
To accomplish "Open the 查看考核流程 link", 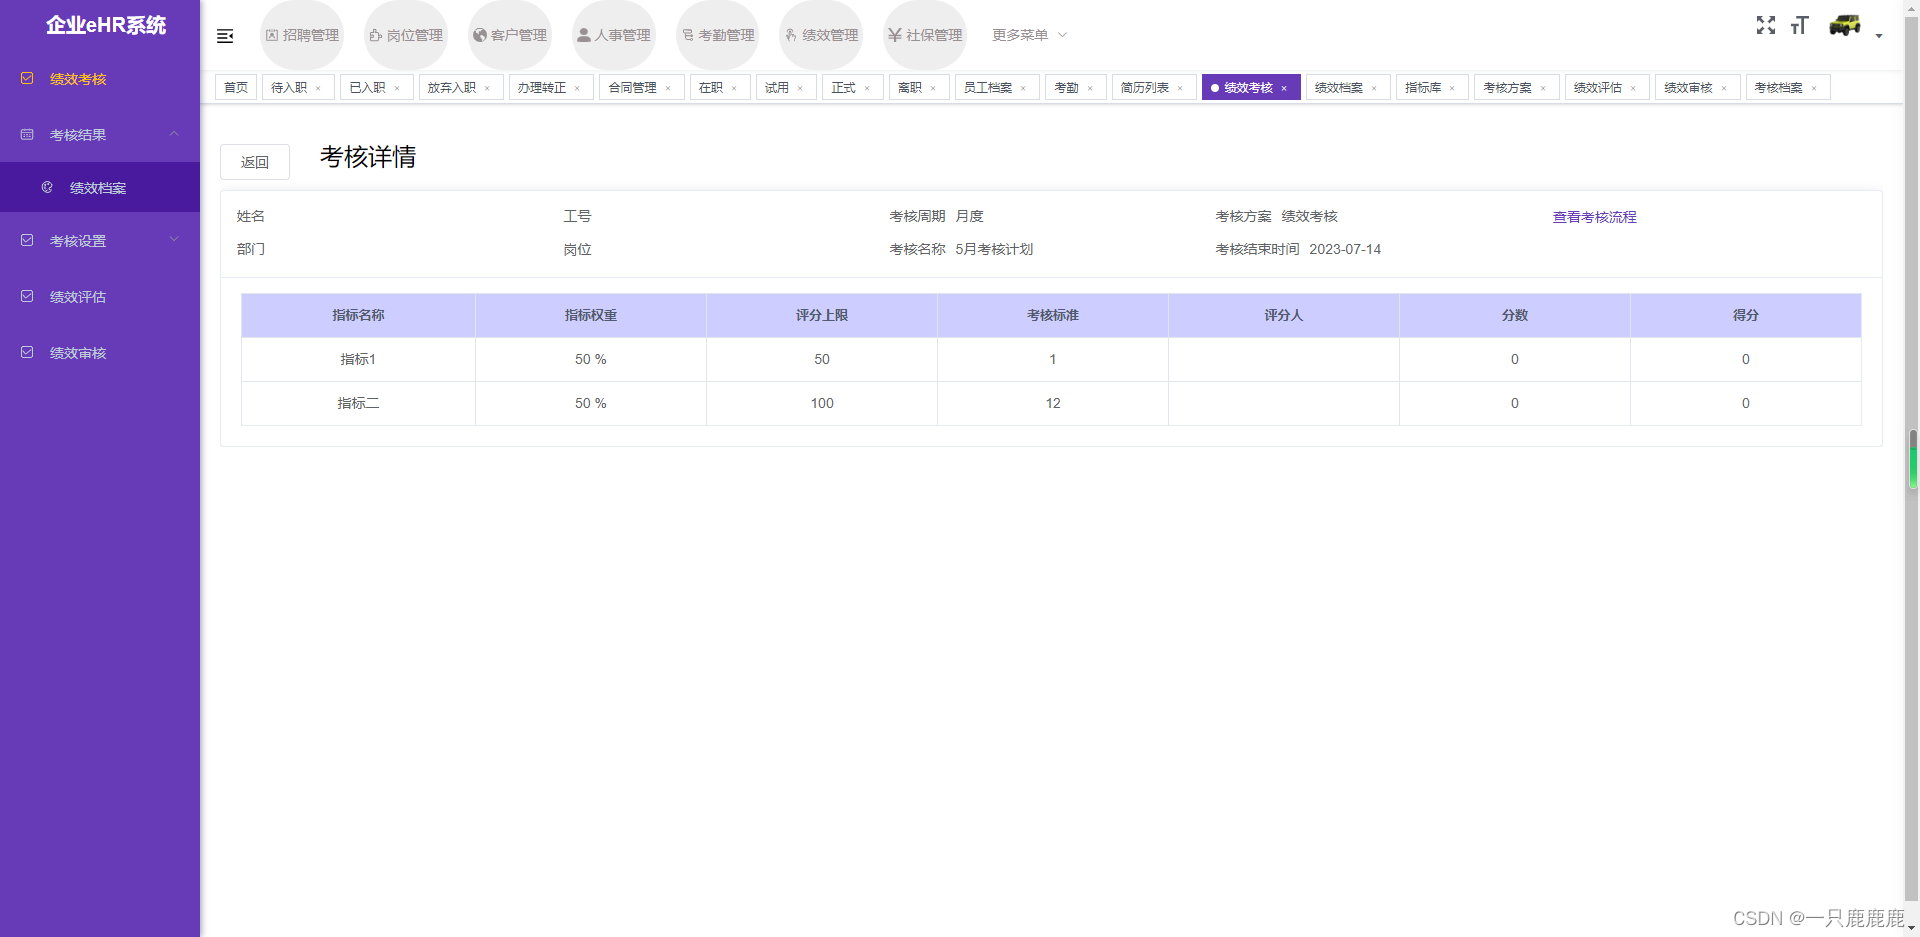I will 1594,216.
